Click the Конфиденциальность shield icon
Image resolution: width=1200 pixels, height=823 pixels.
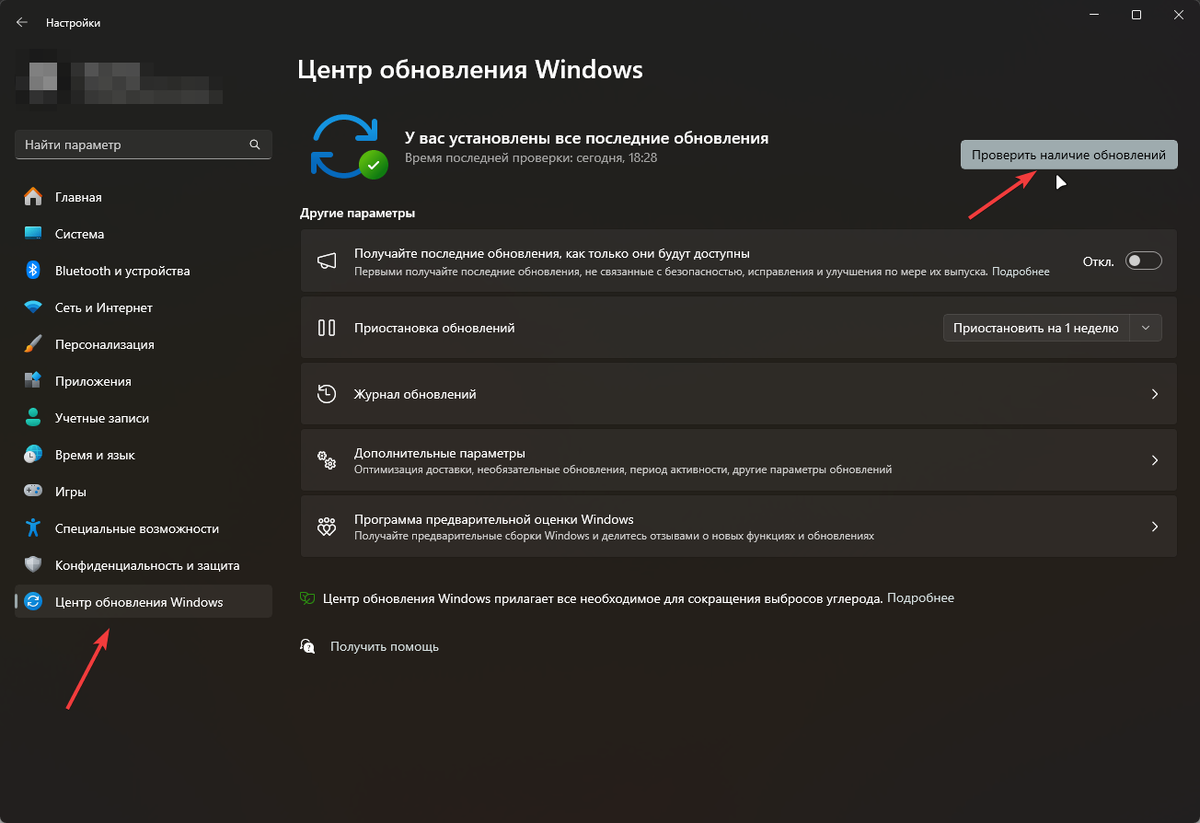33,565
